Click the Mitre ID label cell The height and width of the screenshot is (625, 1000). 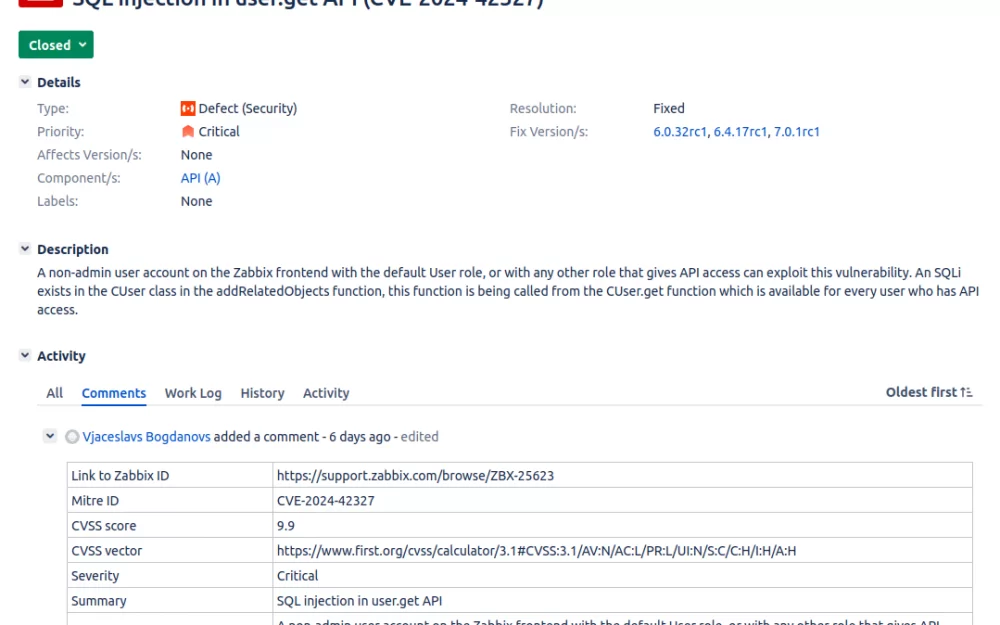[170, 500]
